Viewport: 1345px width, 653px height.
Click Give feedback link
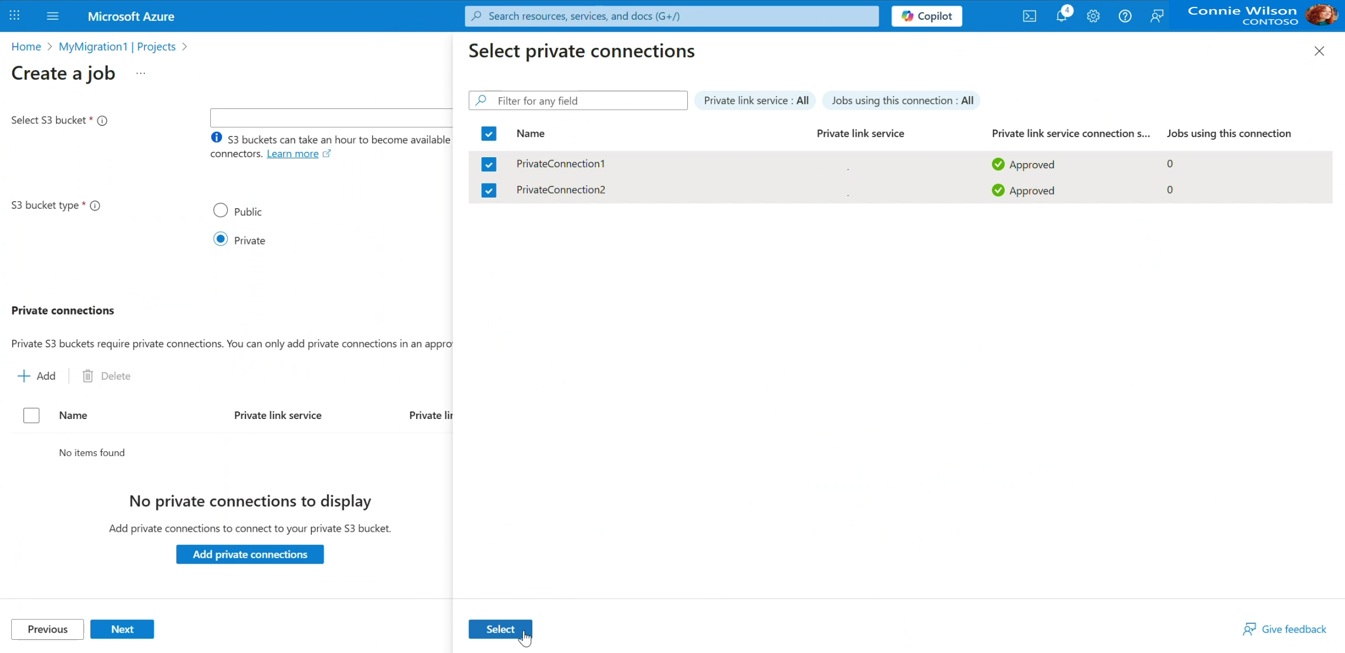click(1284, 629)
